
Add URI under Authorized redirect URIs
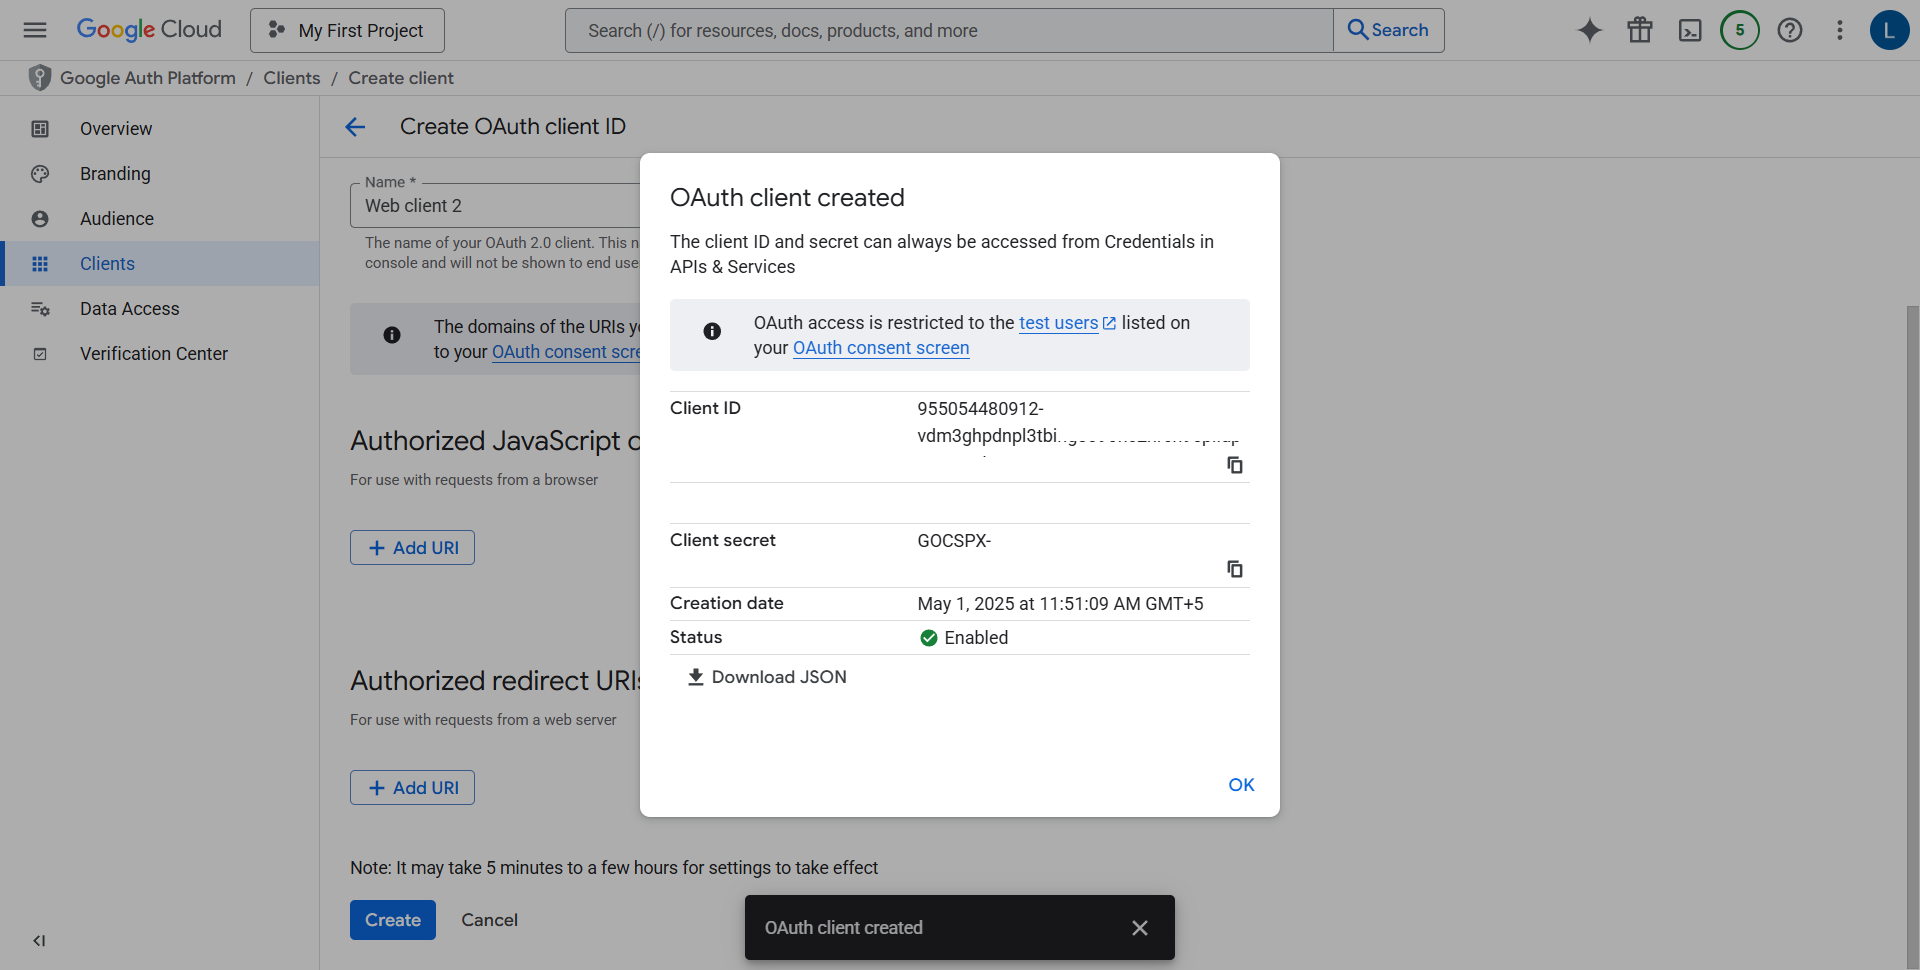(412, 788)
